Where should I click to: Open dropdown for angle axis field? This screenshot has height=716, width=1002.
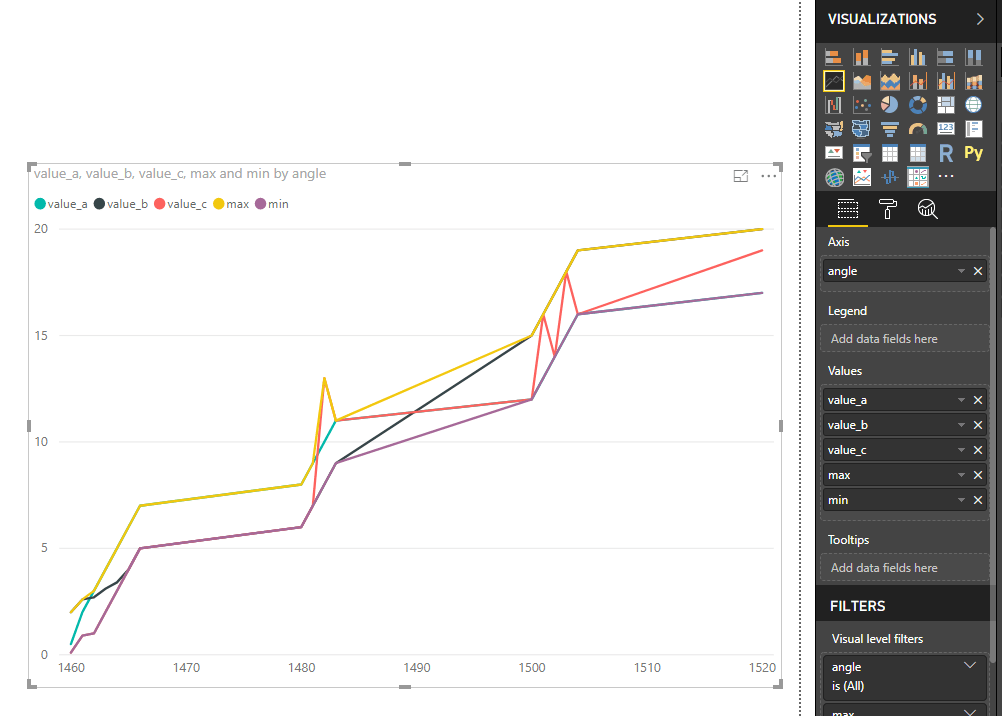[x=961, y=271]
